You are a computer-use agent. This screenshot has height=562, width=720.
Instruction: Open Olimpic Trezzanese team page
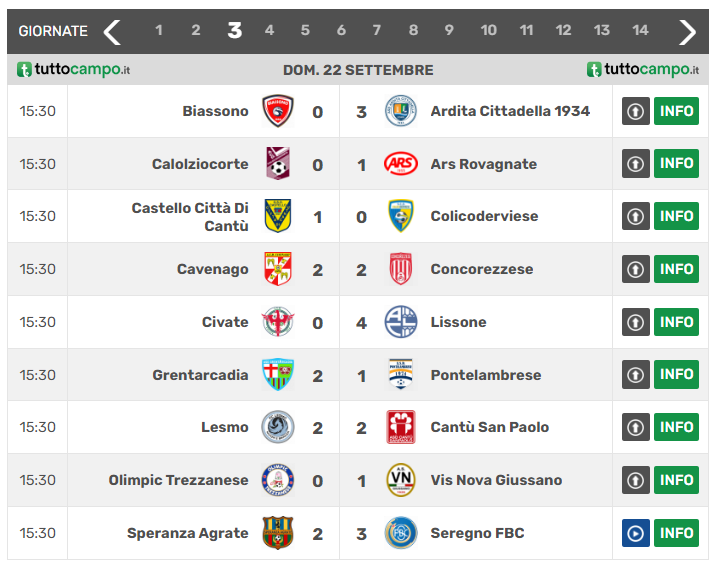[x=178, y=480]
